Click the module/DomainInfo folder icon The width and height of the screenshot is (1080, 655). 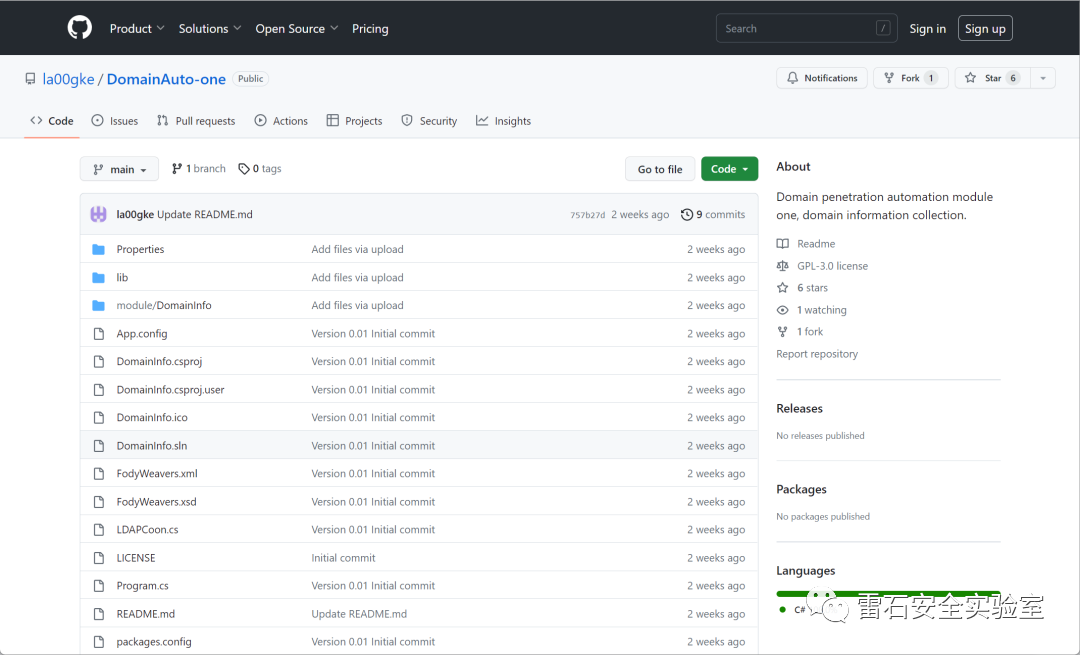[98, 305]
